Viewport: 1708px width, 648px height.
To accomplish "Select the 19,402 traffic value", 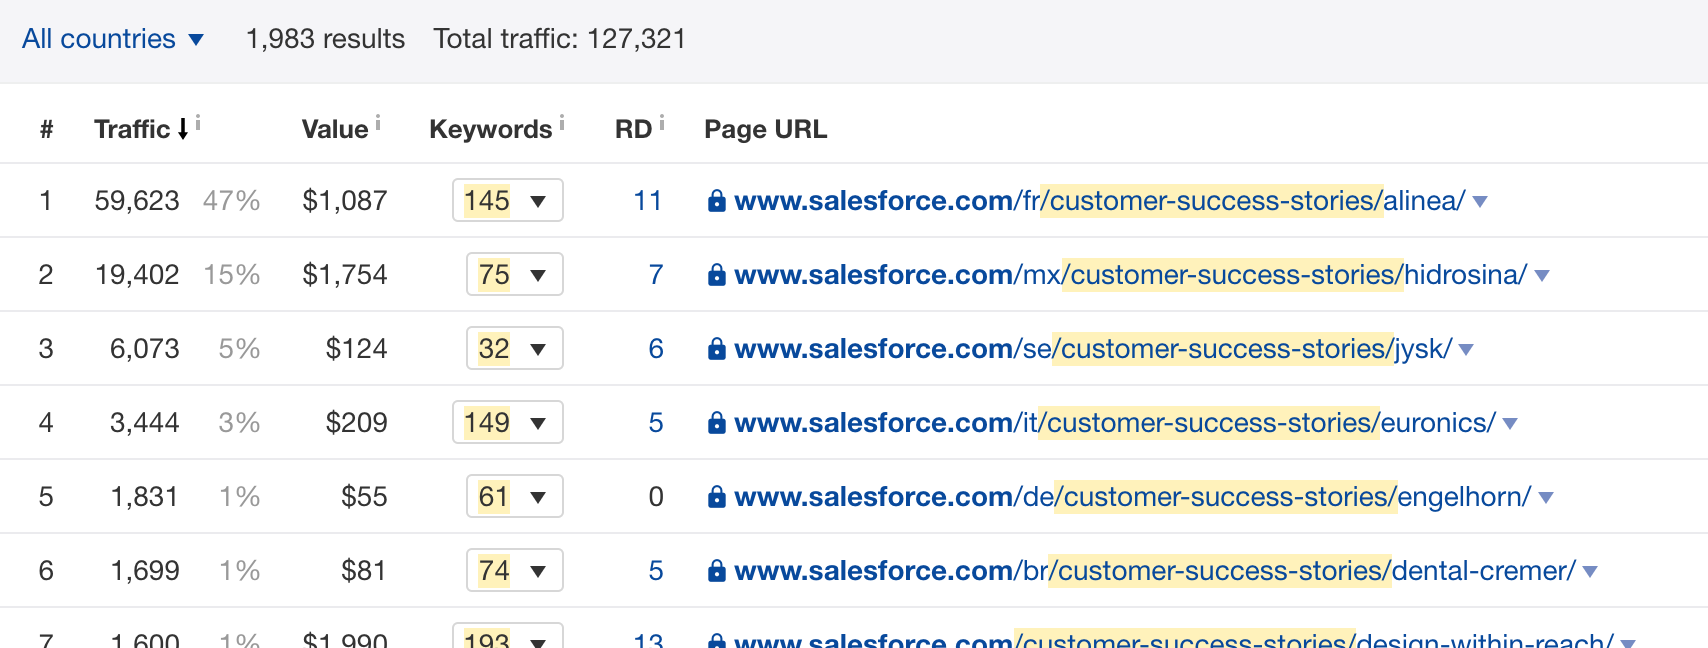I will coord(137,275).
